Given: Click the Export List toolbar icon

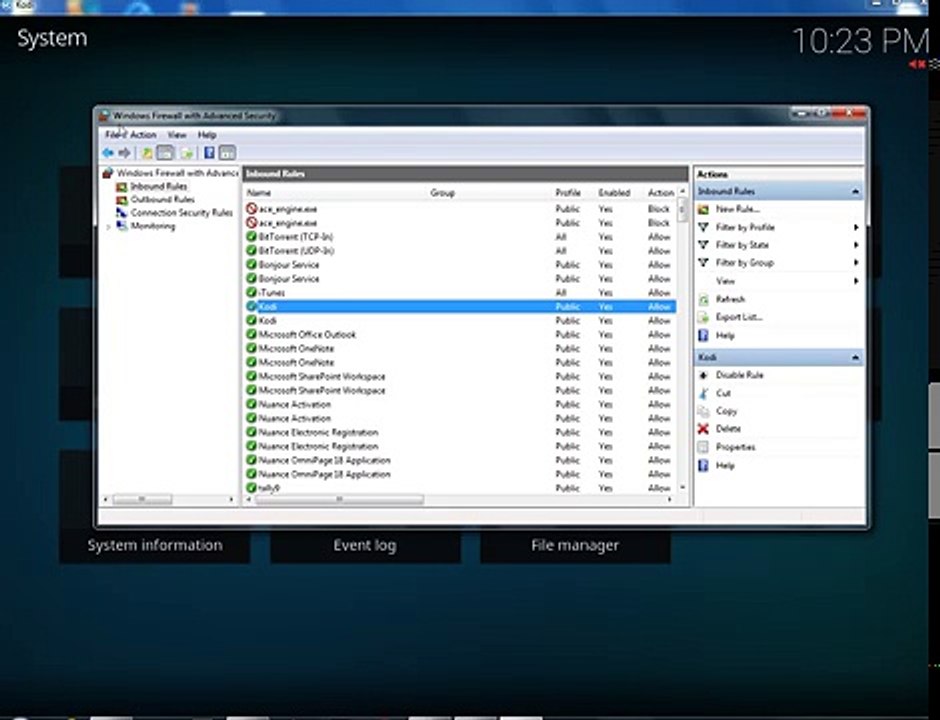Looking at the screenshot, I should pyautogui.click(x=187, y=153).
